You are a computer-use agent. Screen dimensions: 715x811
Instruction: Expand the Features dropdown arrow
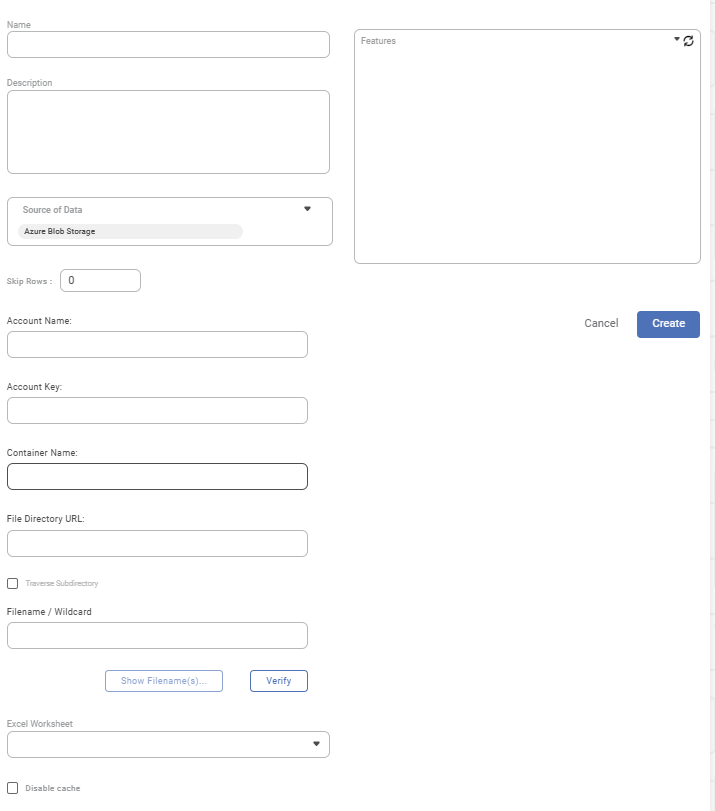pos(677,40)
